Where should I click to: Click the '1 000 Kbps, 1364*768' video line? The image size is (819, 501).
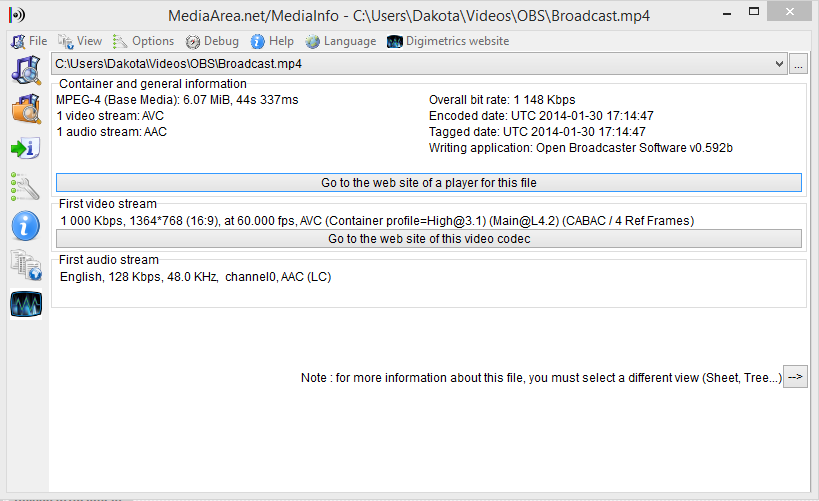tap(377, 221)
